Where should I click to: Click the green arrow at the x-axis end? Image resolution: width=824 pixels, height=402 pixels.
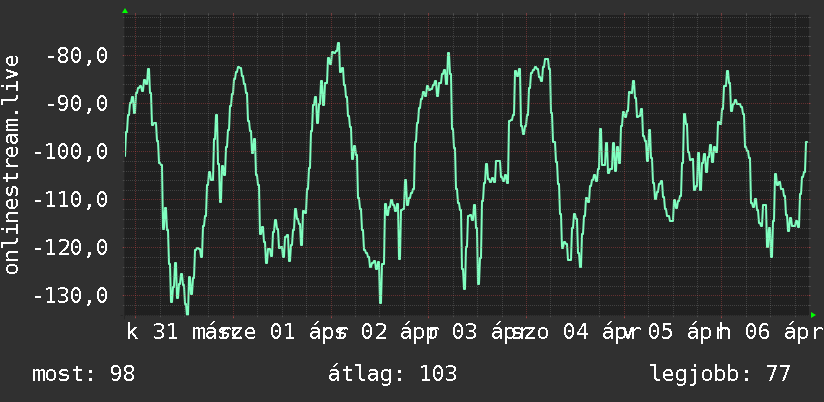pos(813,315)
